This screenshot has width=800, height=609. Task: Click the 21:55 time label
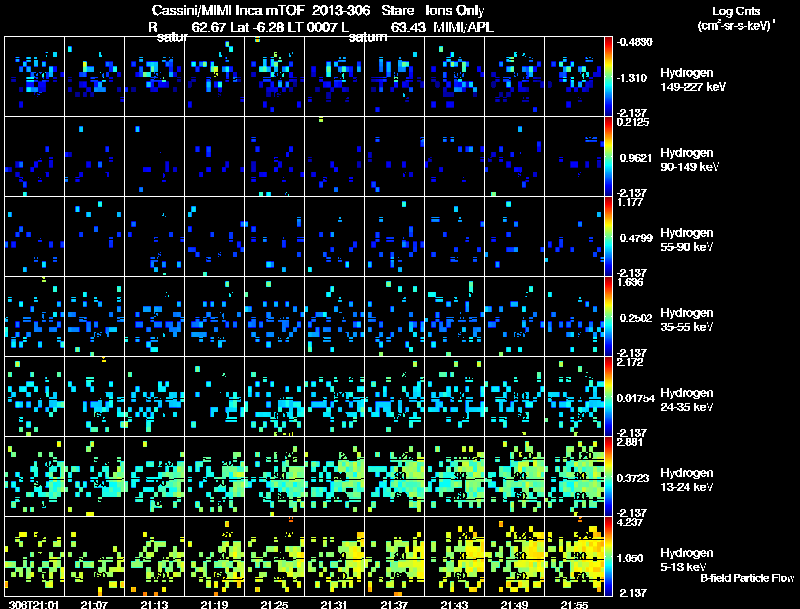coord(574,604)
